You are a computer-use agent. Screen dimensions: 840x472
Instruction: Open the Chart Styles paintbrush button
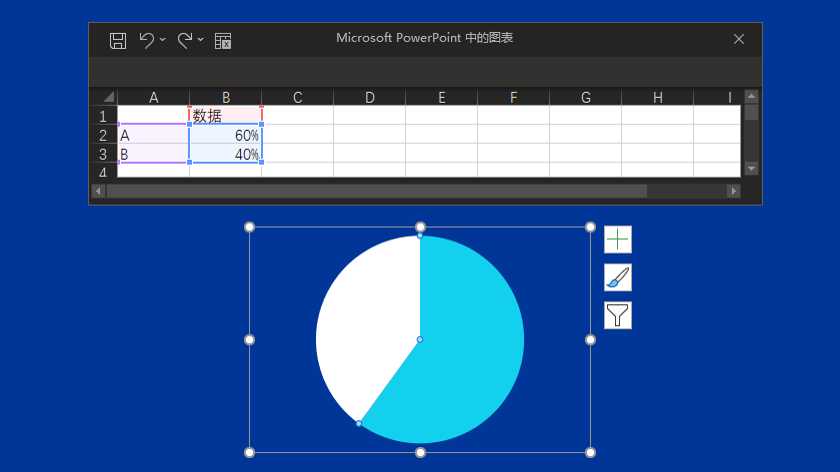point(618,278)
